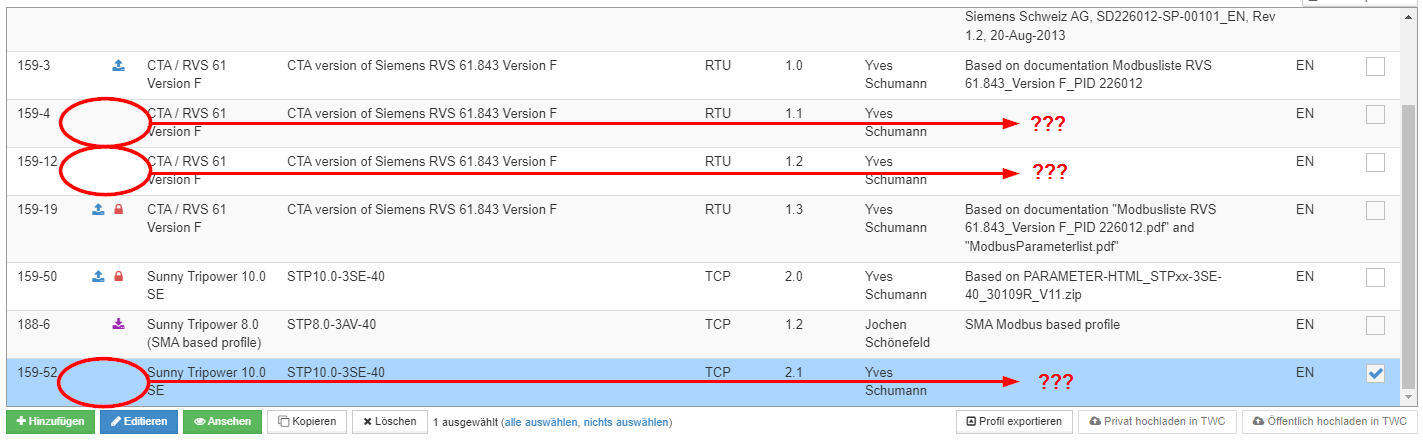Screen dimensions: 1423x441
Task: Uncheck the selected row 159-52 checkbox
Action: (1375, 373)
